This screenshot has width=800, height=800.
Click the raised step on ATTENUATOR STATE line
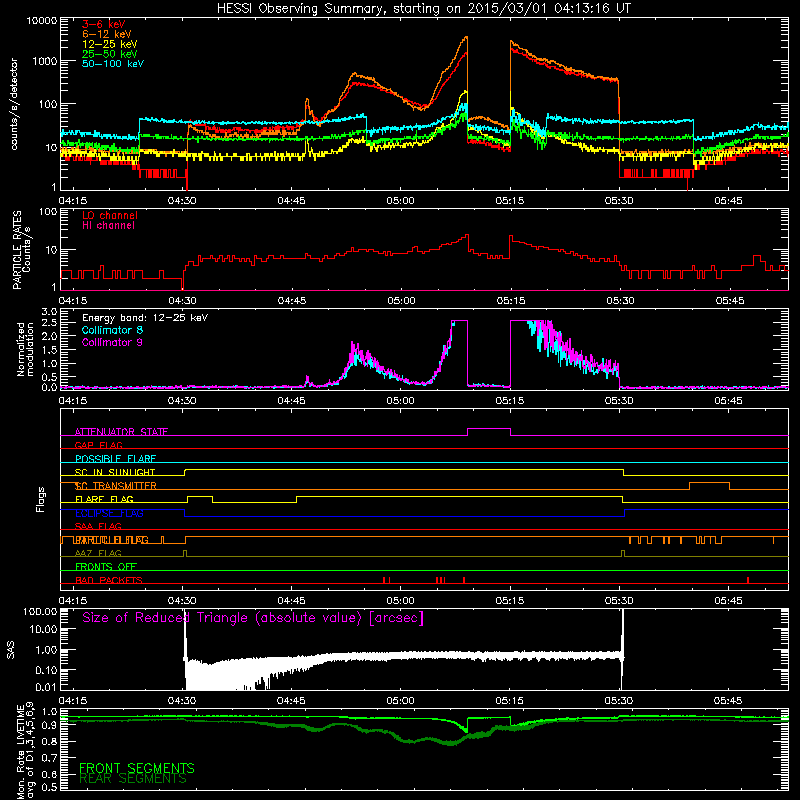(x=489, y=429)
